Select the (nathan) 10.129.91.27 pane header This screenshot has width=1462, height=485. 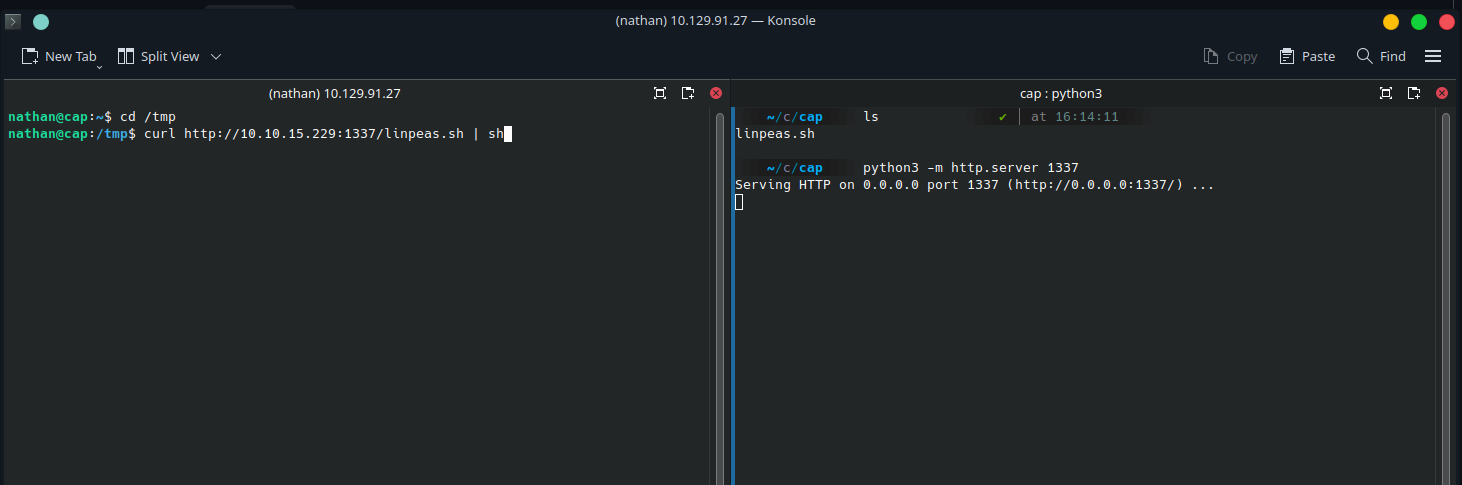tap(335, 93)
